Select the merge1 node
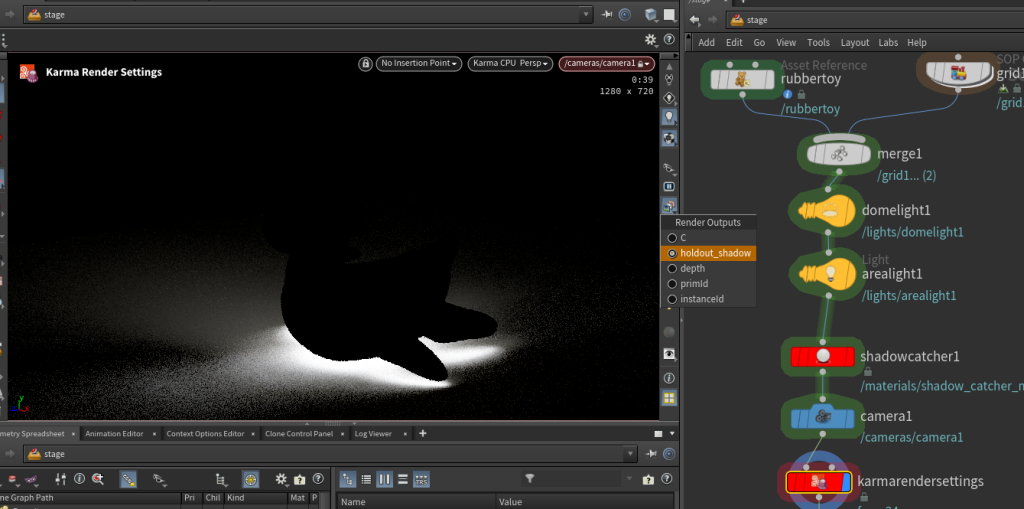 pos(838,155)
